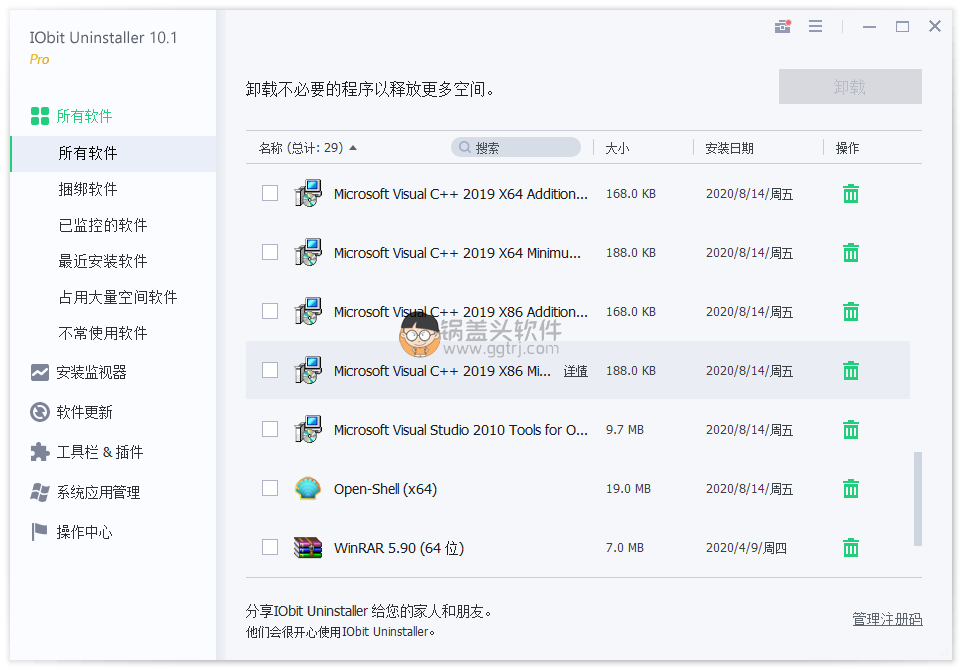
Task: Click trash icon for WinRAR 5.90
Action: click(851, 547)
